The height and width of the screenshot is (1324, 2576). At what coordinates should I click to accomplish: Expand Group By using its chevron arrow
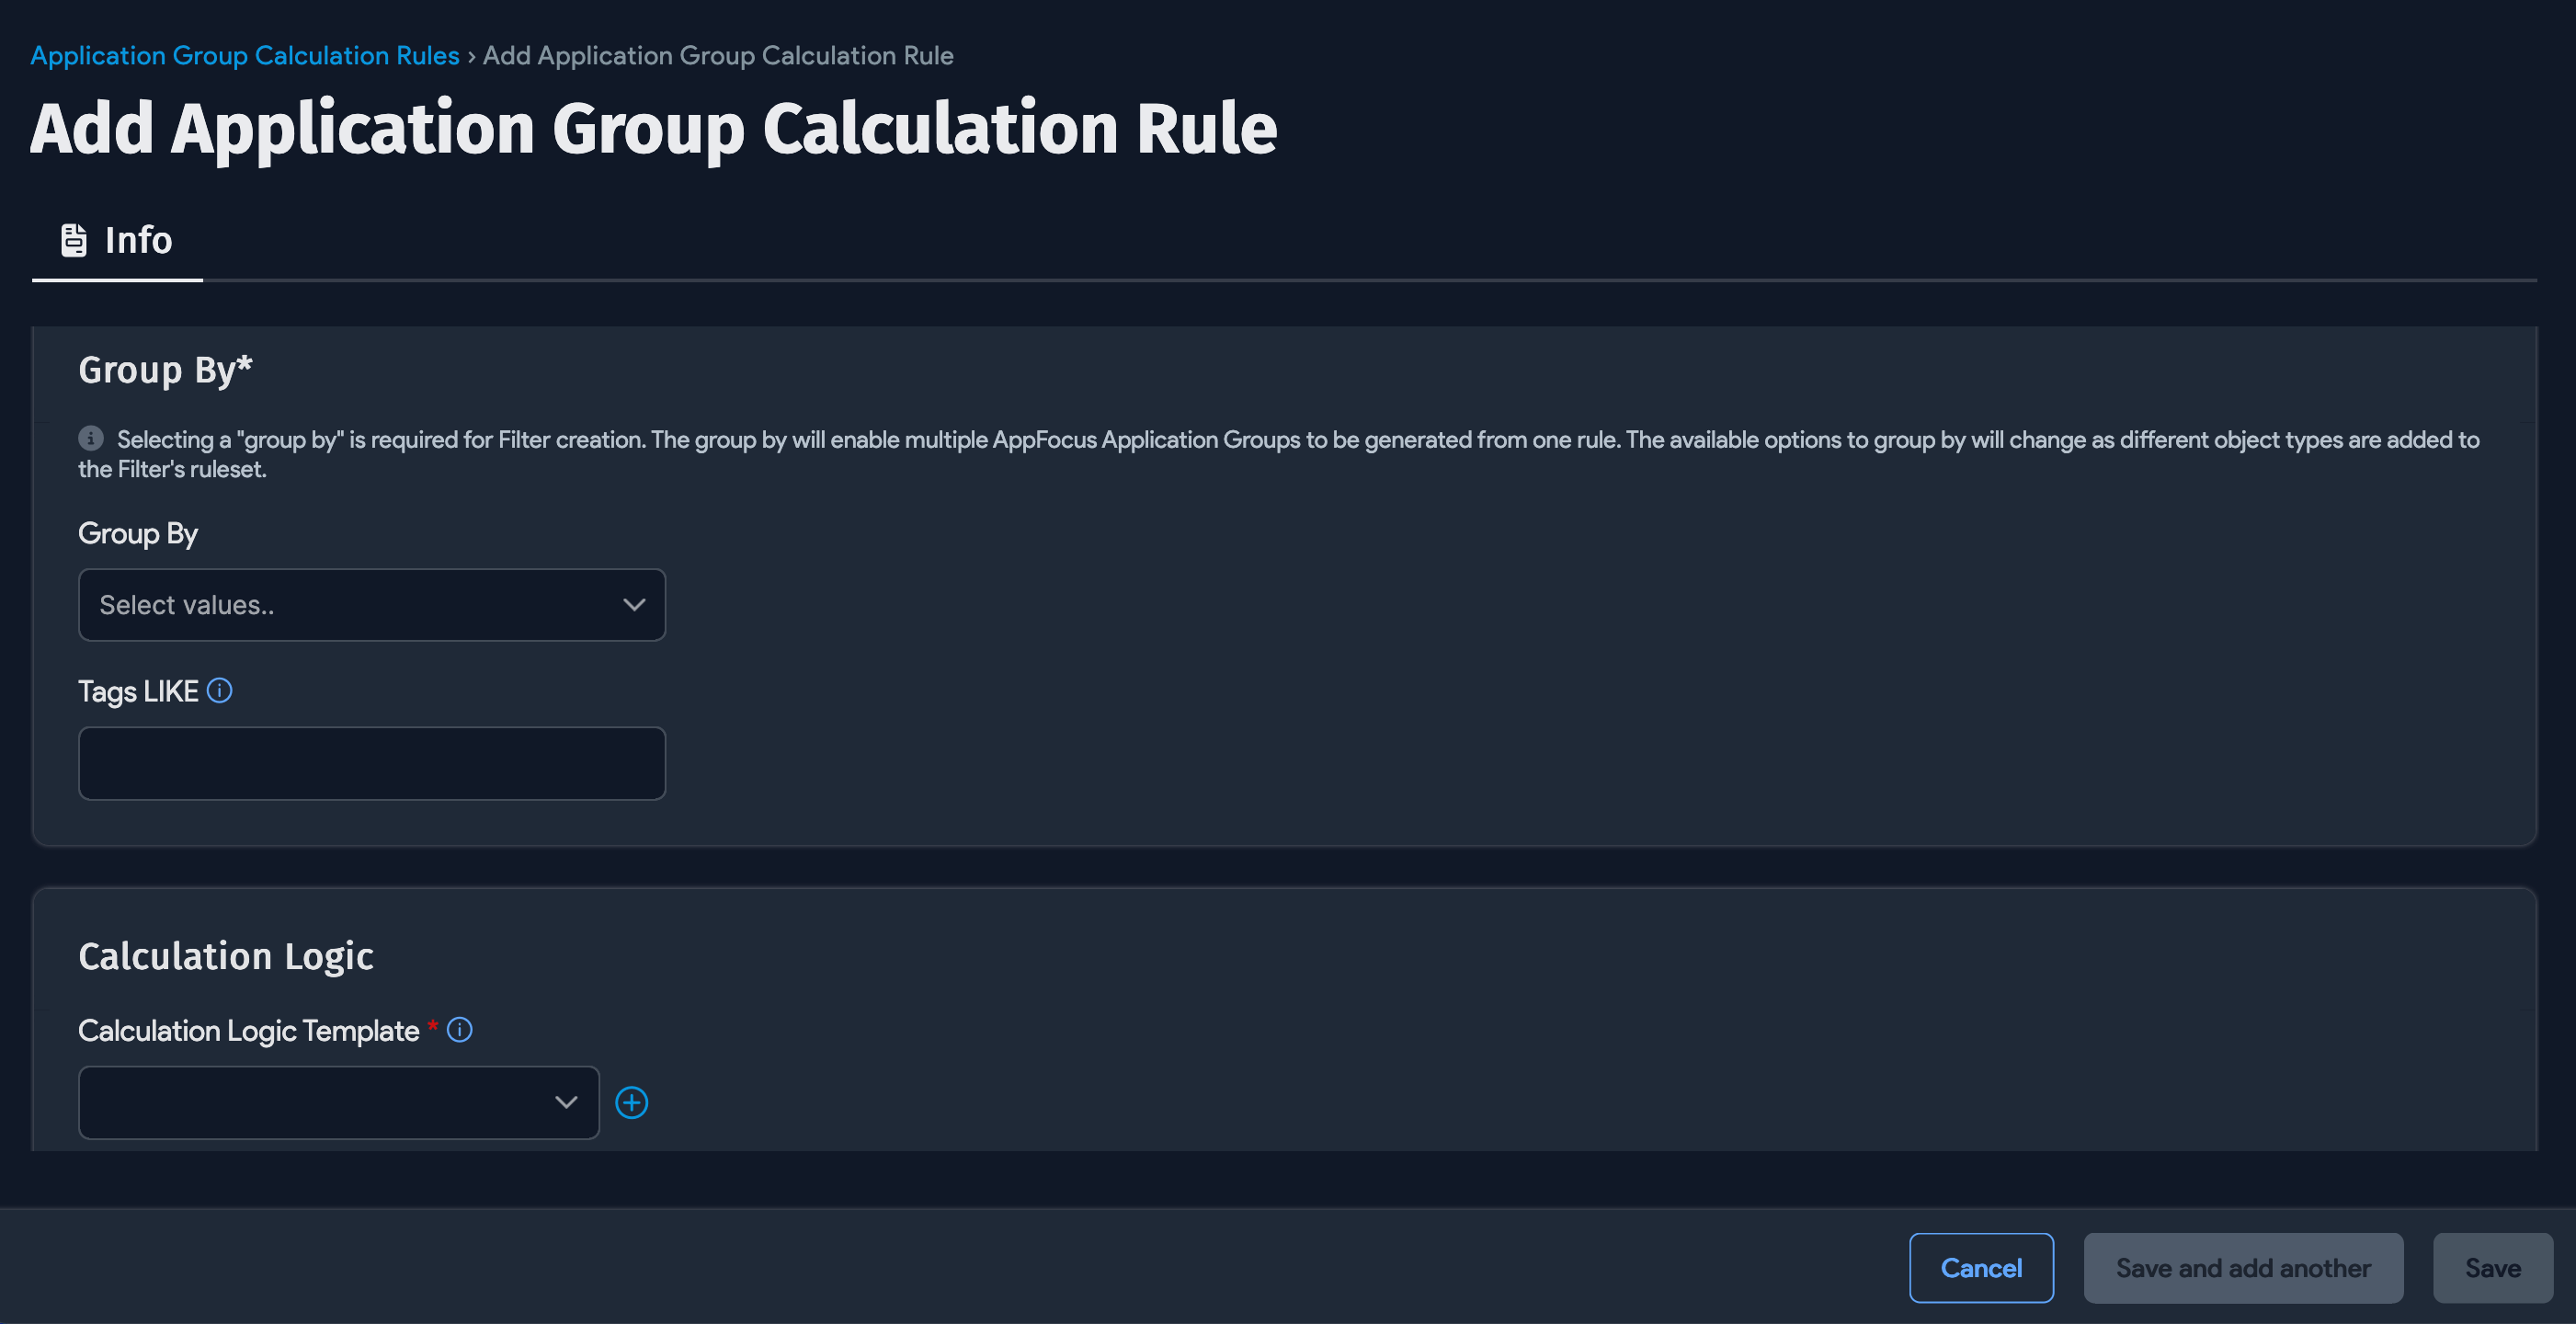click(x=634, y=605)
